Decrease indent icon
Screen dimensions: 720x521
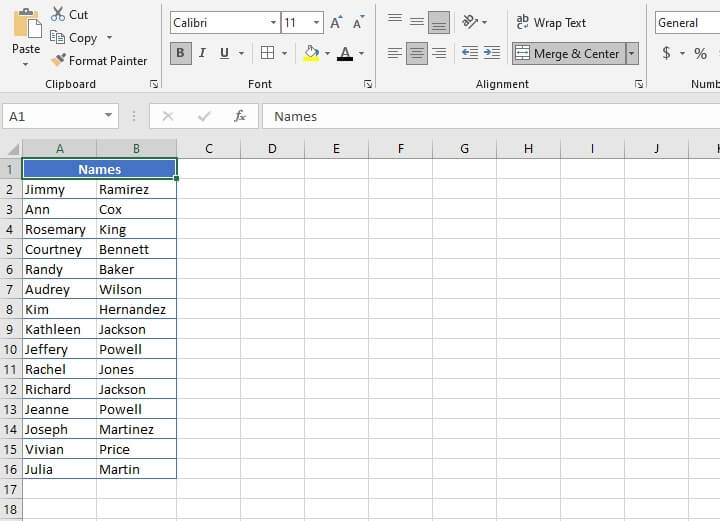click(x=470, y=53)
